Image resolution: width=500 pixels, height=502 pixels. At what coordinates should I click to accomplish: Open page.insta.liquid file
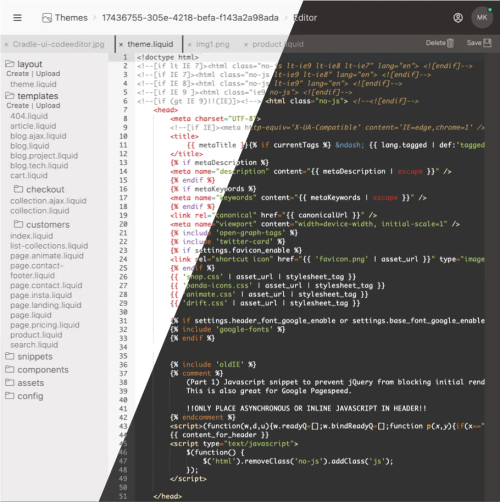coord(41,295)
